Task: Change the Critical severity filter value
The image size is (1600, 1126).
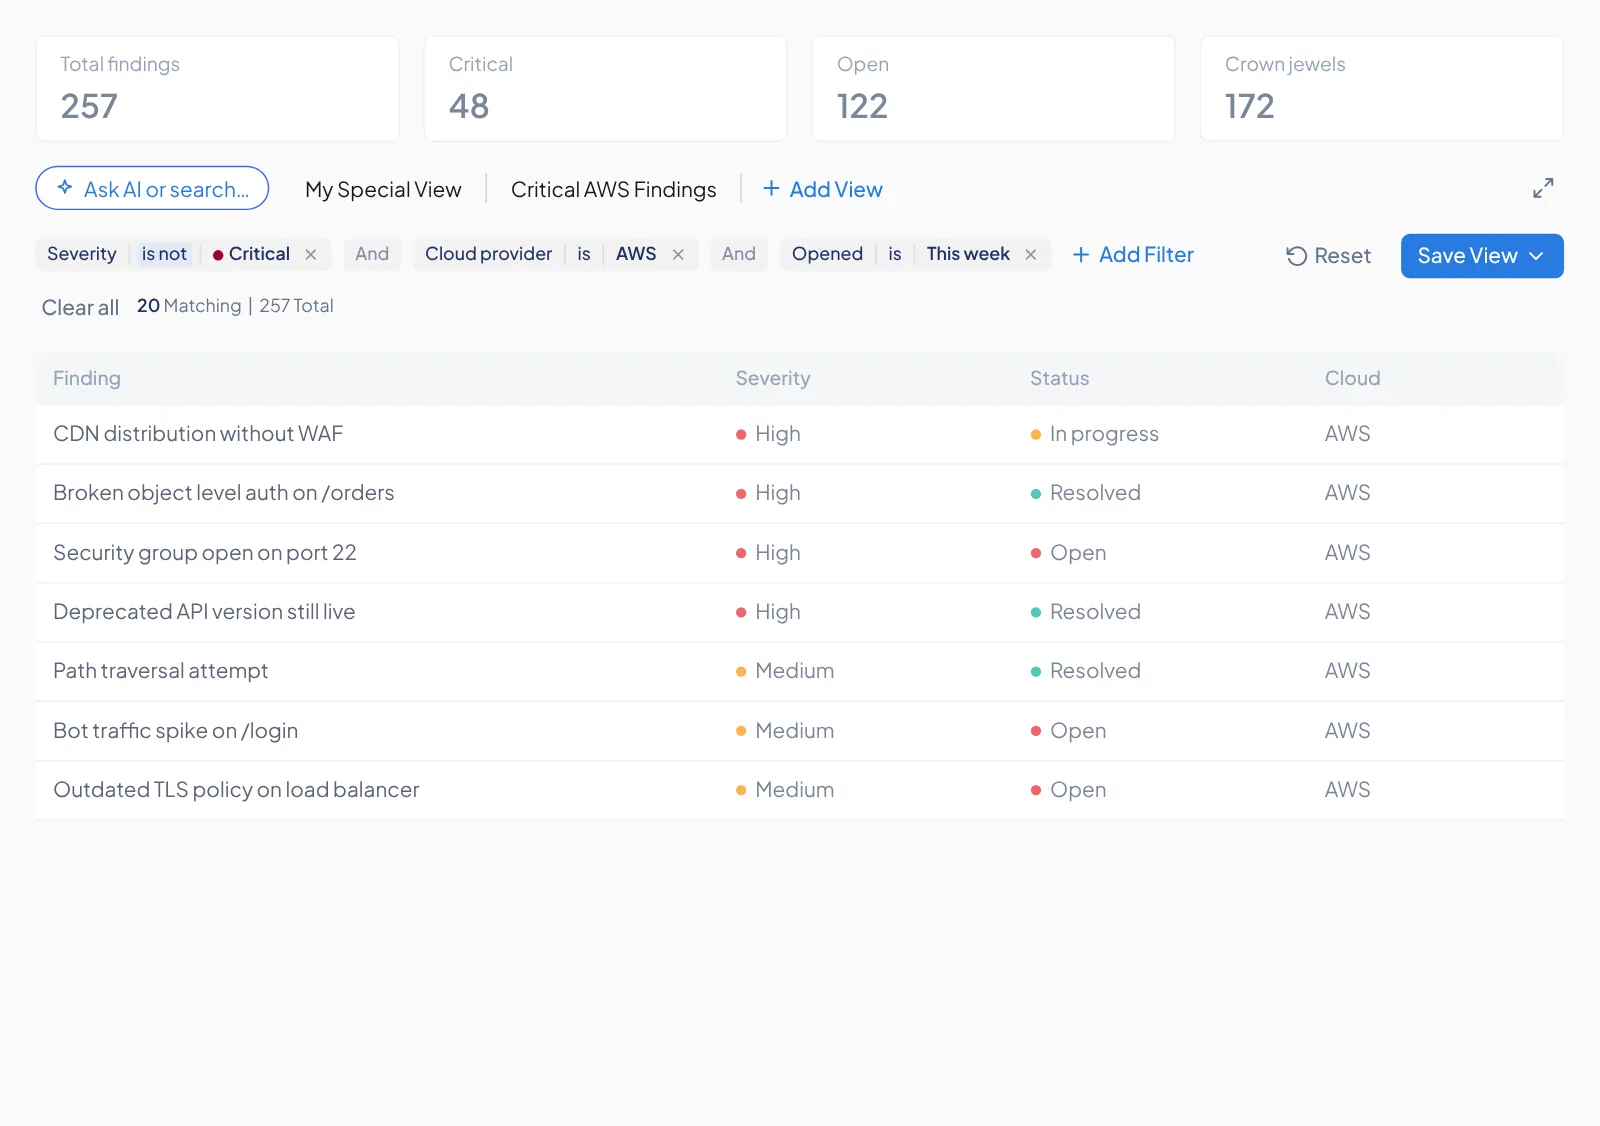Action: (x=251, y=254)
